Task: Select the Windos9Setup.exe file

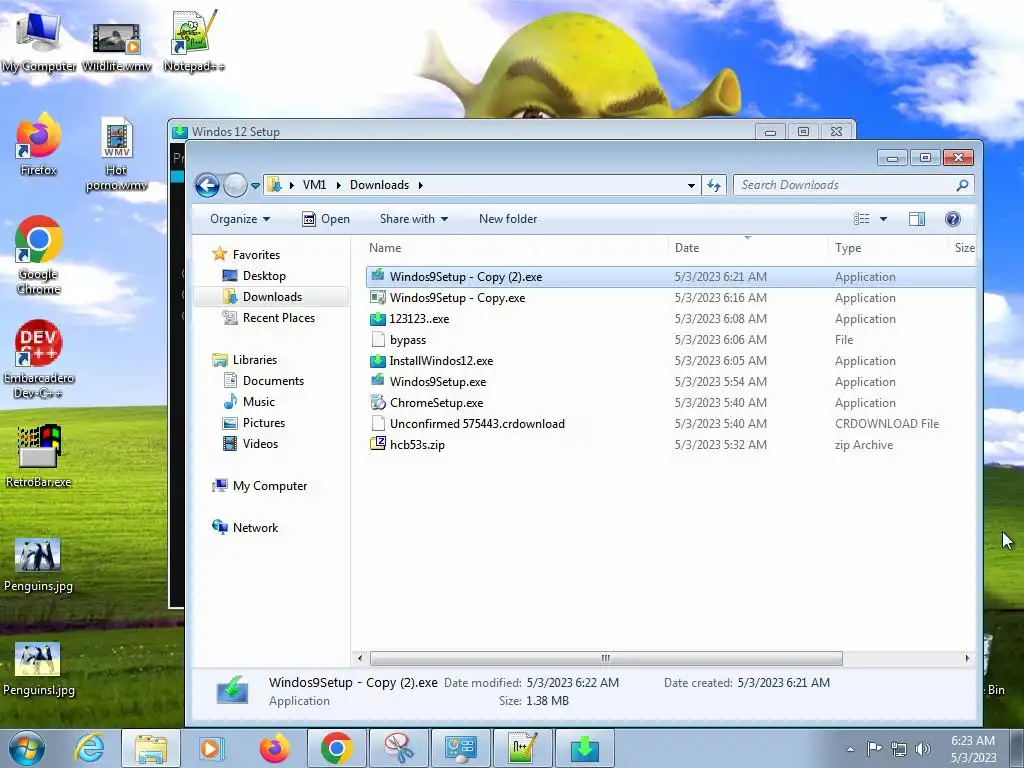Action: pos(671,381)
